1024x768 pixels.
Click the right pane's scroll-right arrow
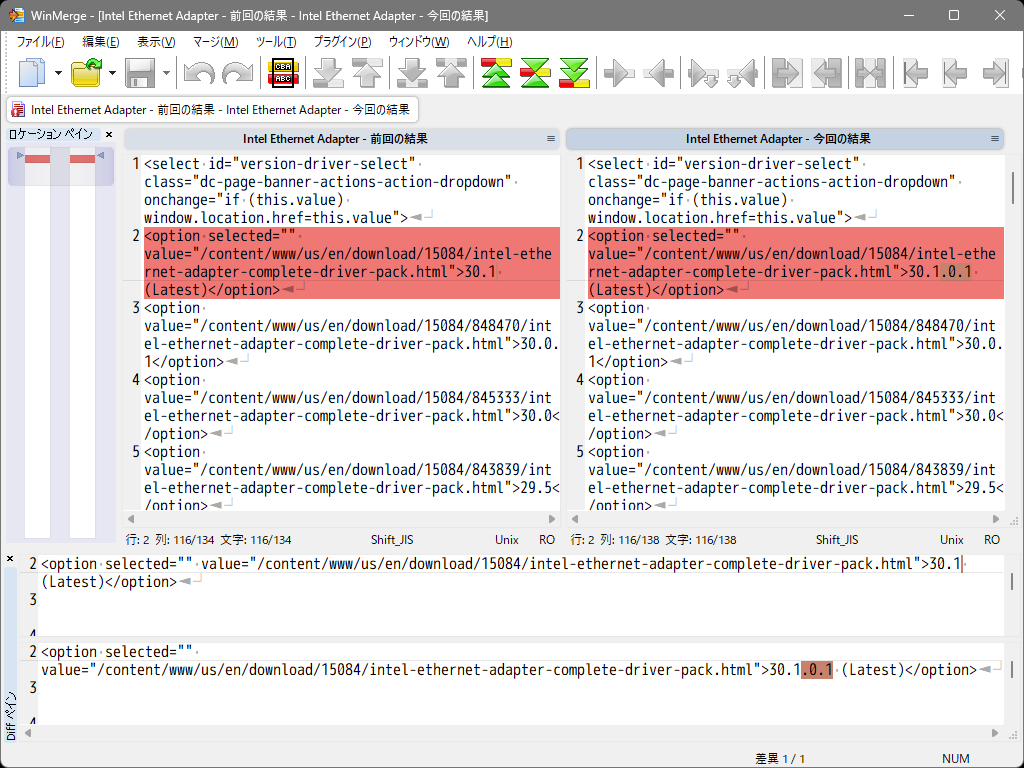tap(996, 519)
